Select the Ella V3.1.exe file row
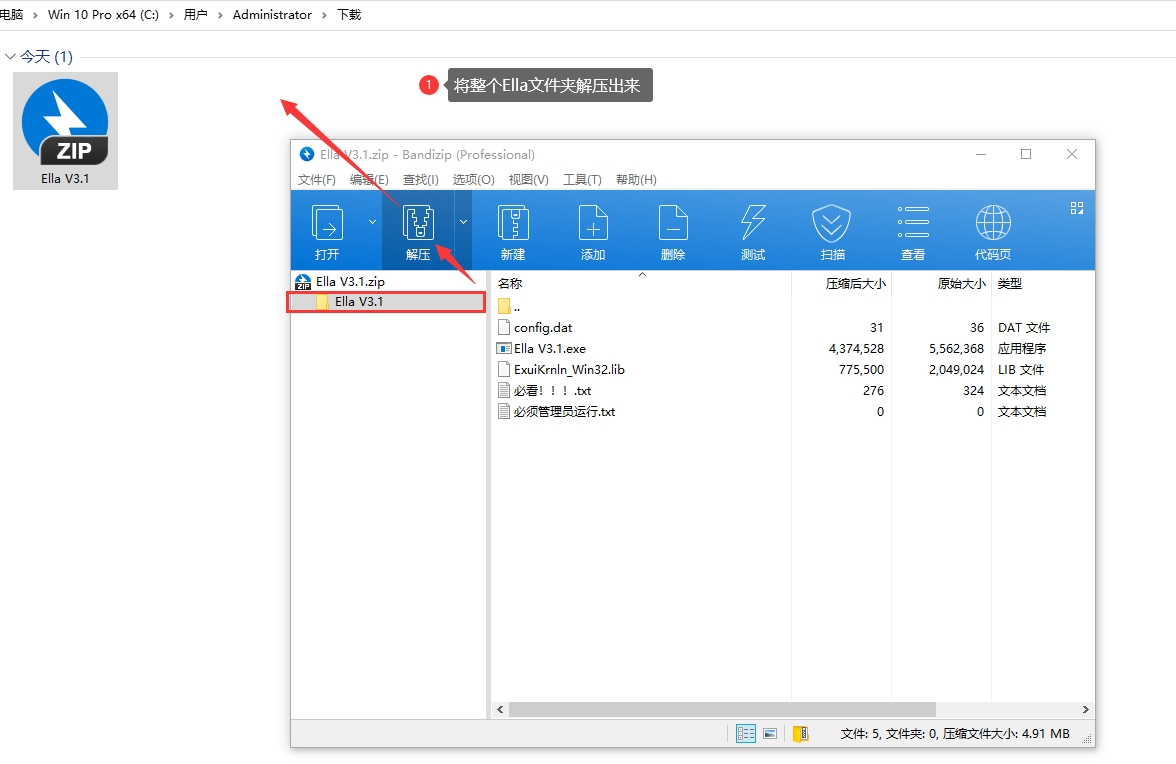Viewport: 1176px width, 764px height. tap(549, 349)
